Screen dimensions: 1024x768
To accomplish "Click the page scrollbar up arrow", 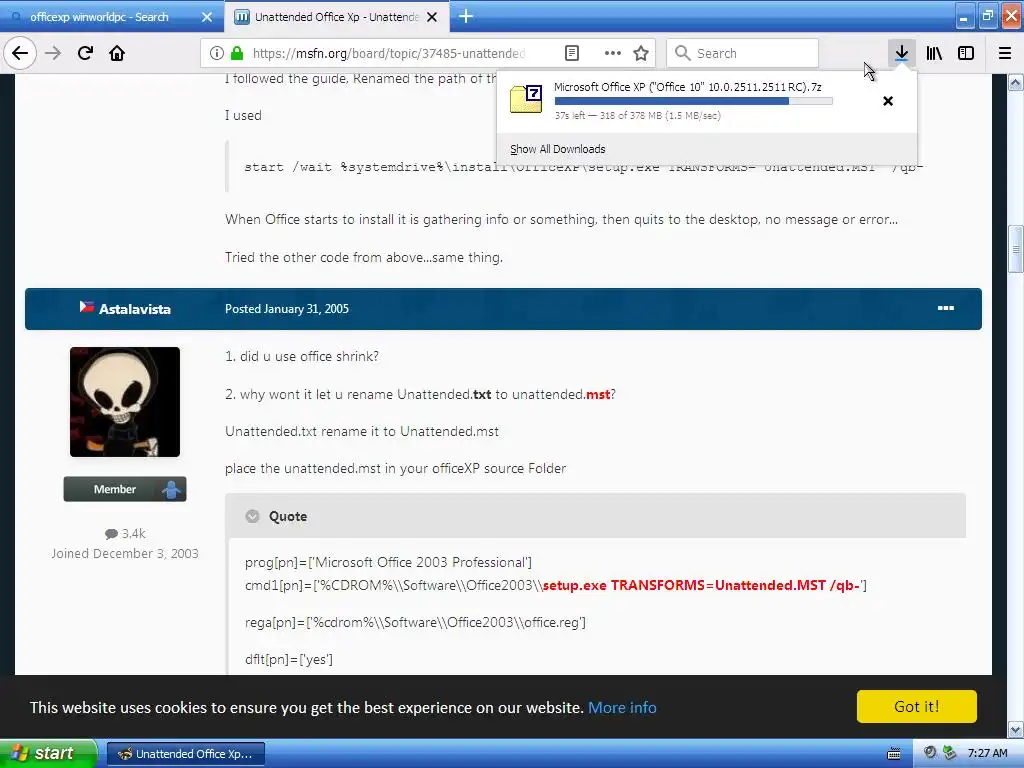I will pyautogui.click(x=1016, y=82).
